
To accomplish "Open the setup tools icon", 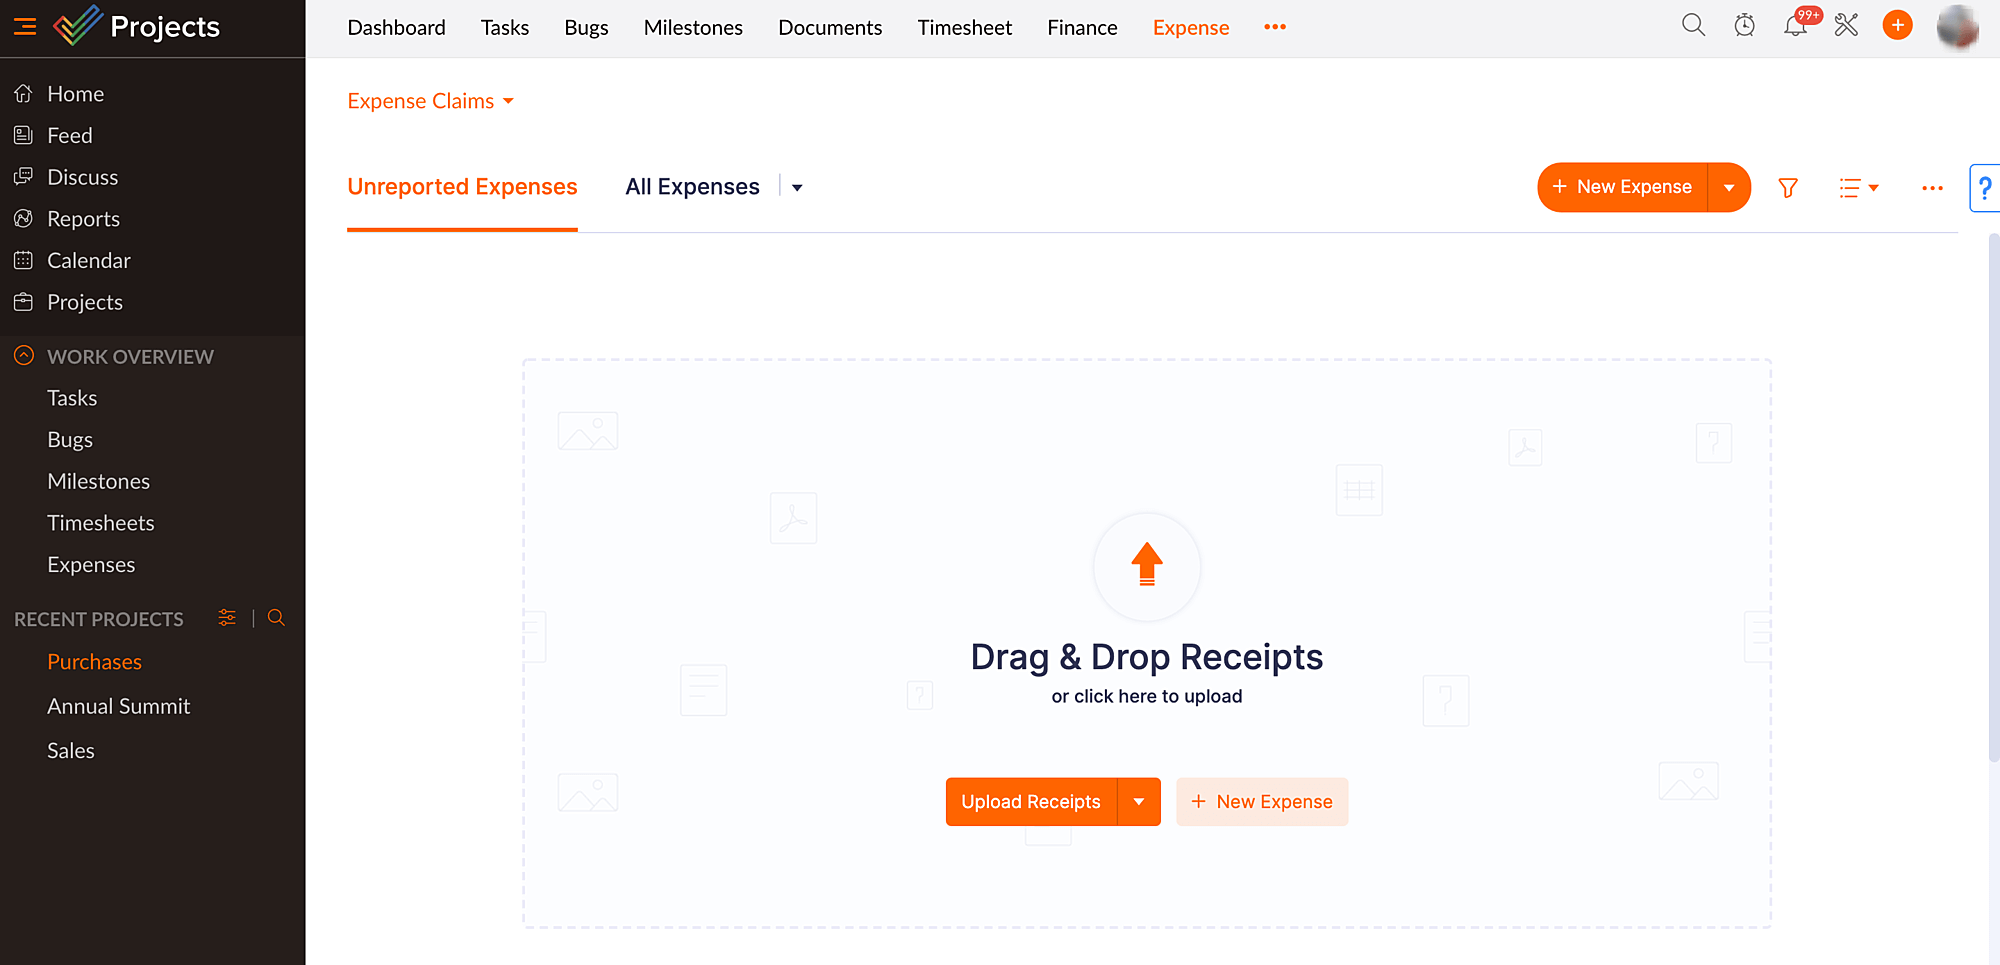I will [1847, 25].
